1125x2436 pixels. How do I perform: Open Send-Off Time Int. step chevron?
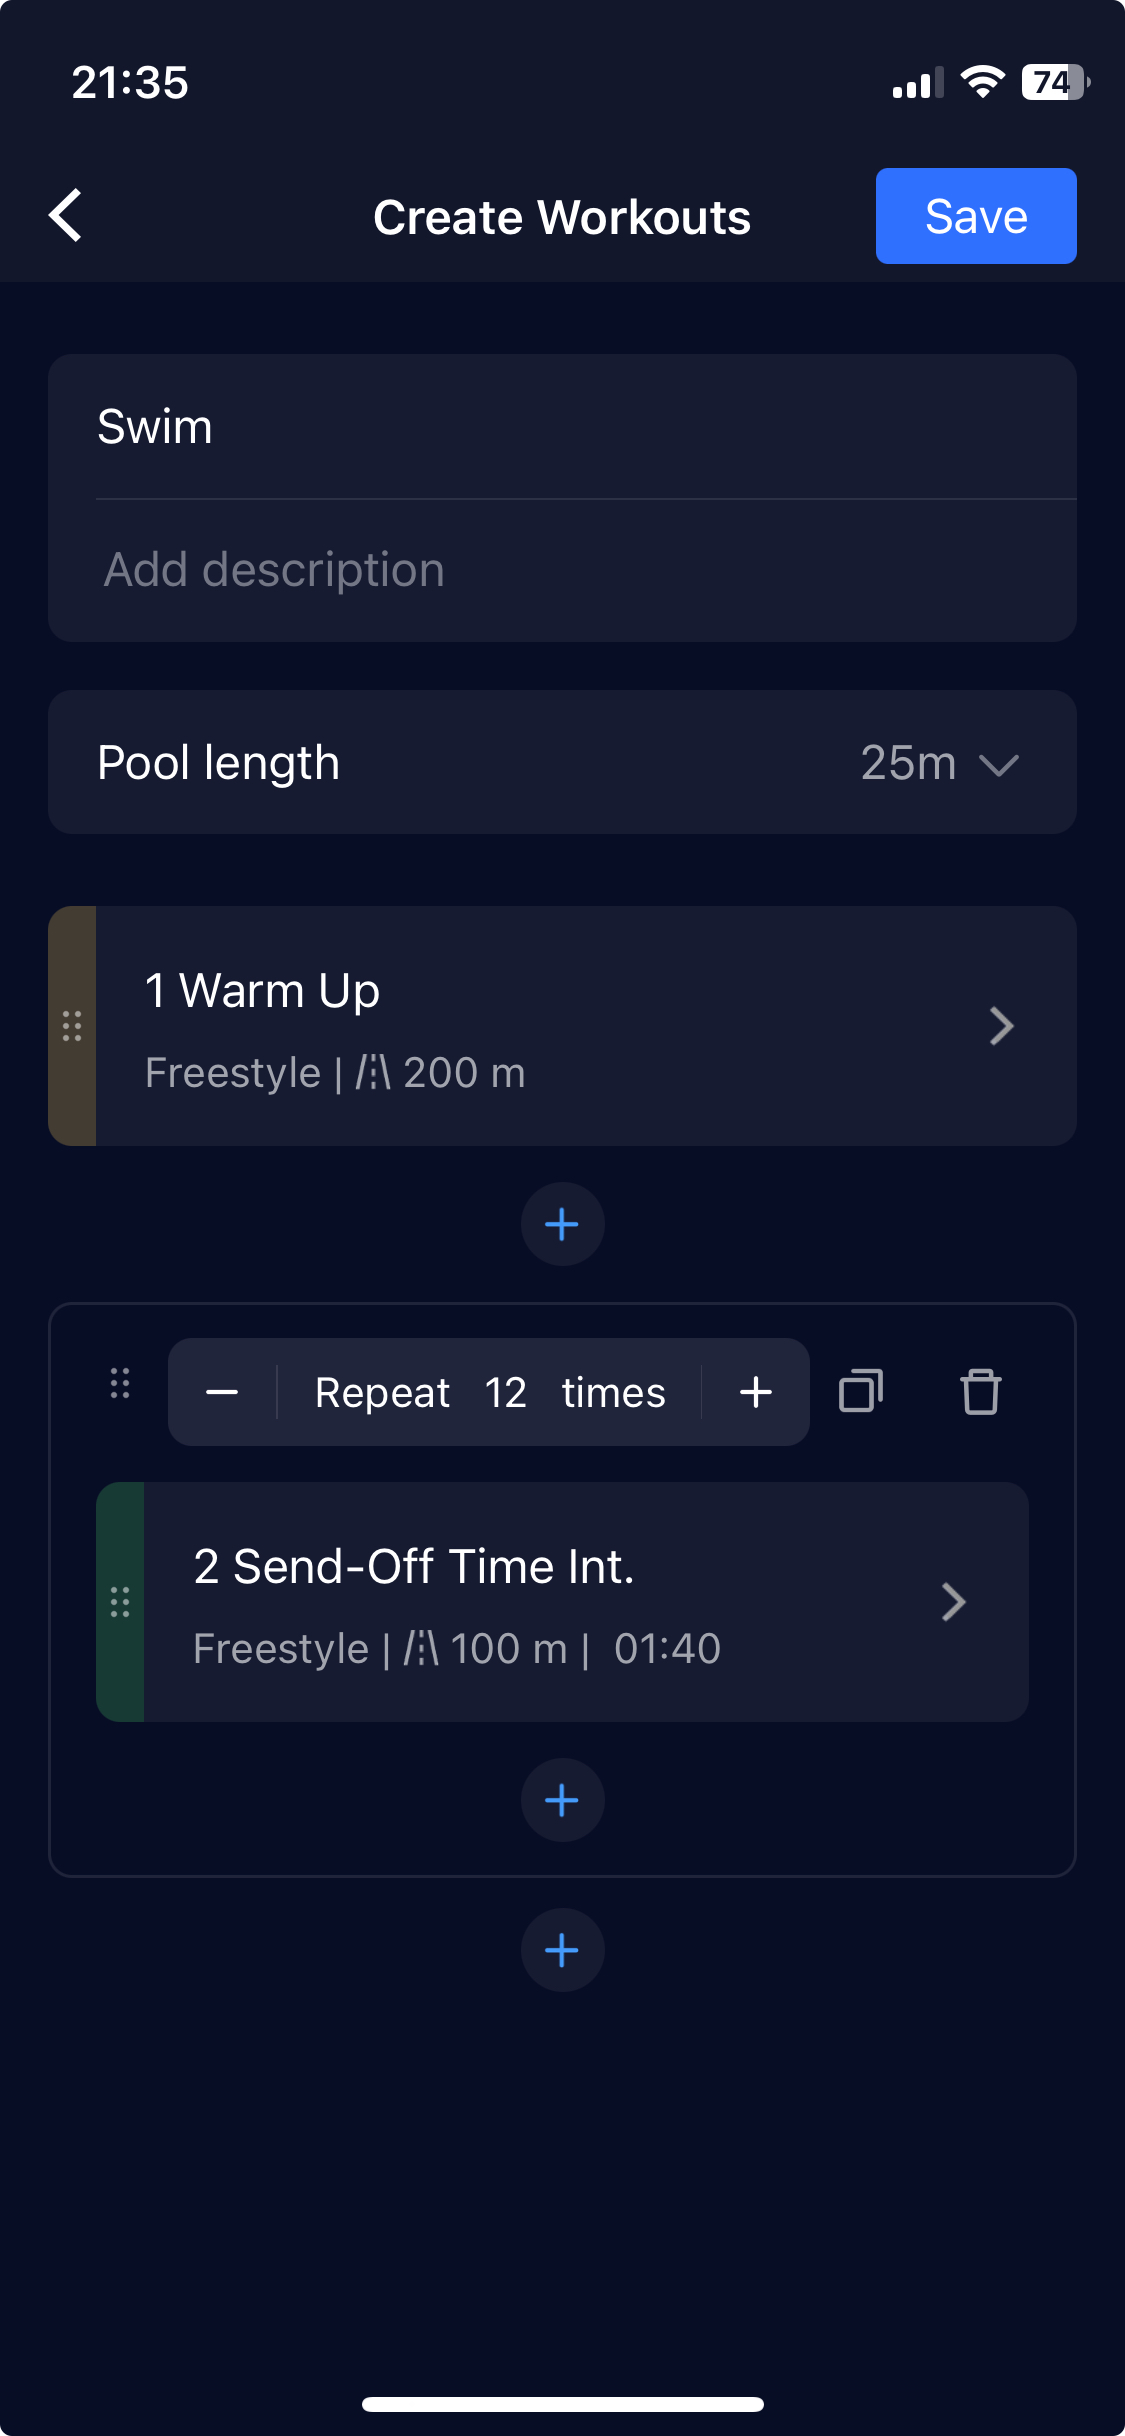pos(954,1602)
